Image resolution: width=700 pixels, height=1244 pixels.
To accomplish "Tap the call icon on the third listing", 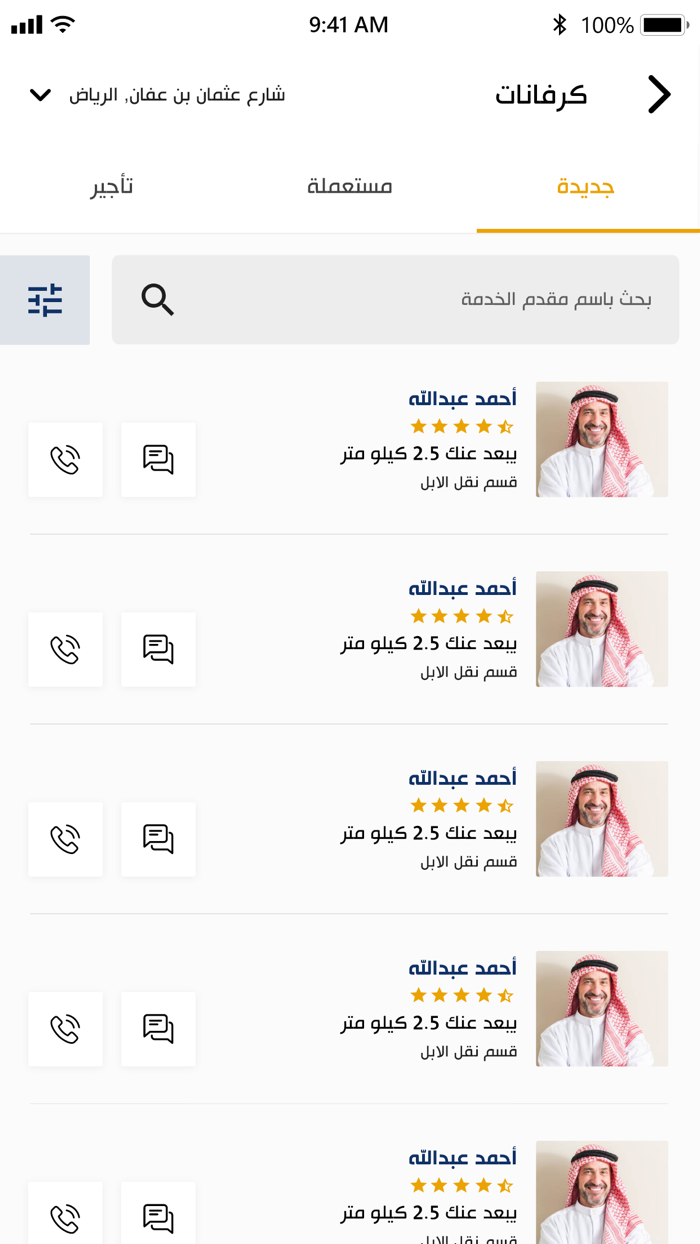I will click(x=65, y=839).
